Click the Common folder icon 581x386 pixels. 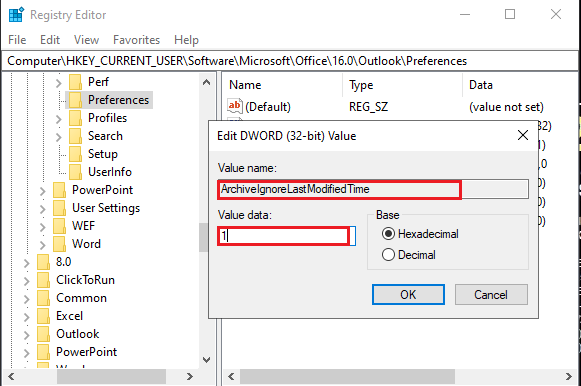point(43,298)
